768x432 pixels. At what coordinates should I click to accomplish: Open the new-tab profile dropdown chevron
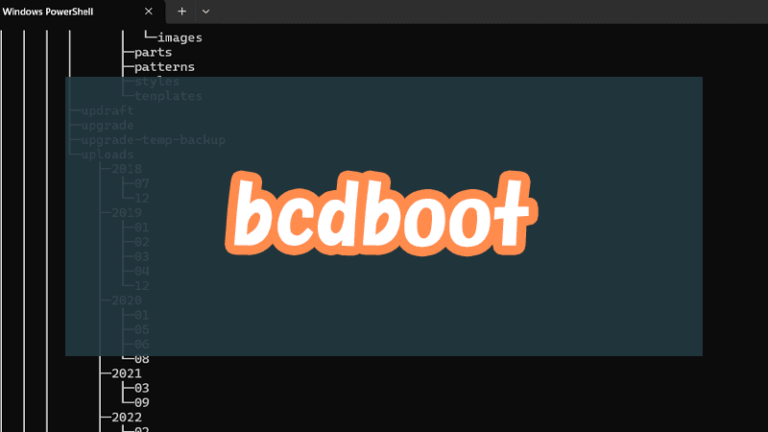click(206, 11)
